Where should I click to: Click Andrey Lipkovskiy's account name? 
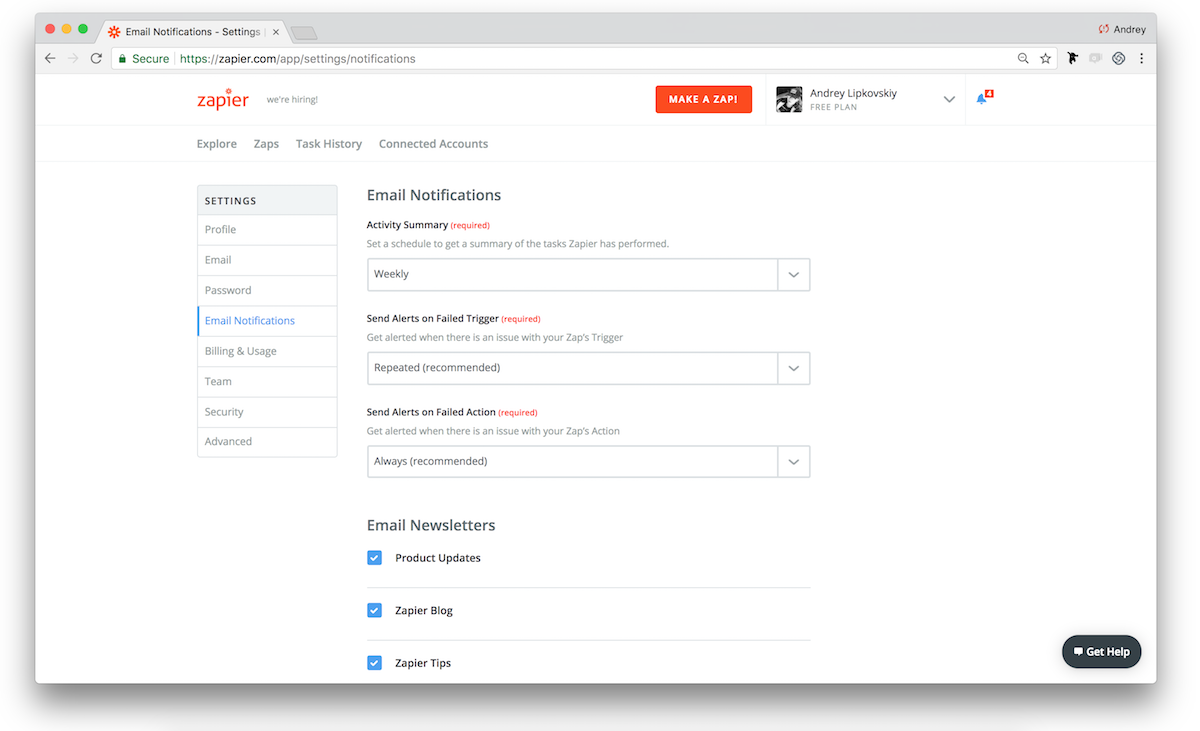point(853,93)
